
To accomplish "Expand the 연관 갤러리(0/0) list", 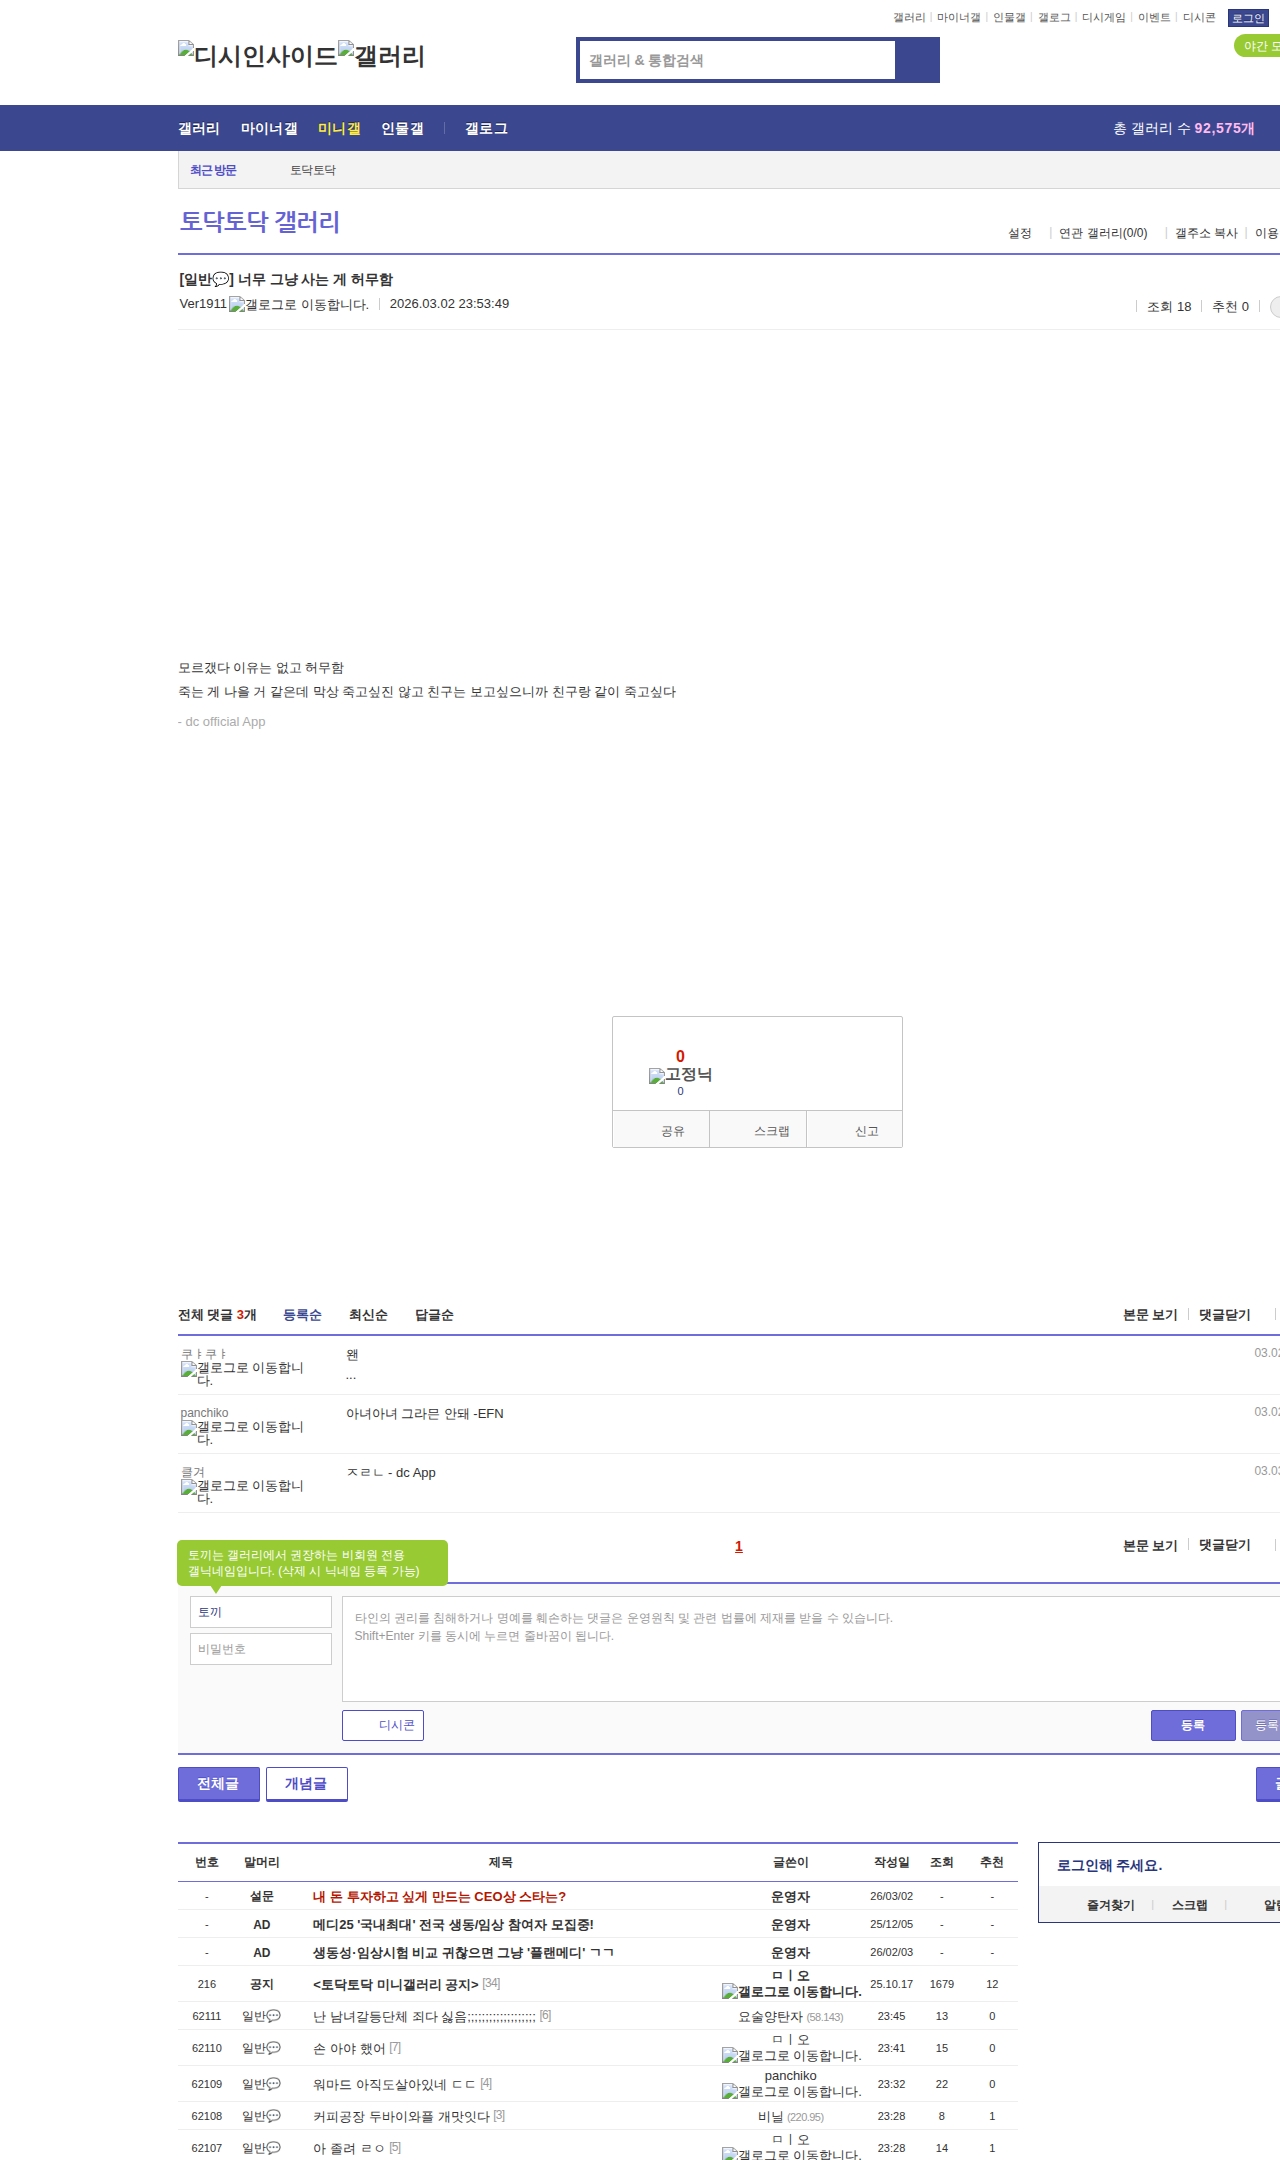I will pyautogui.click(x=1103, y=233).
